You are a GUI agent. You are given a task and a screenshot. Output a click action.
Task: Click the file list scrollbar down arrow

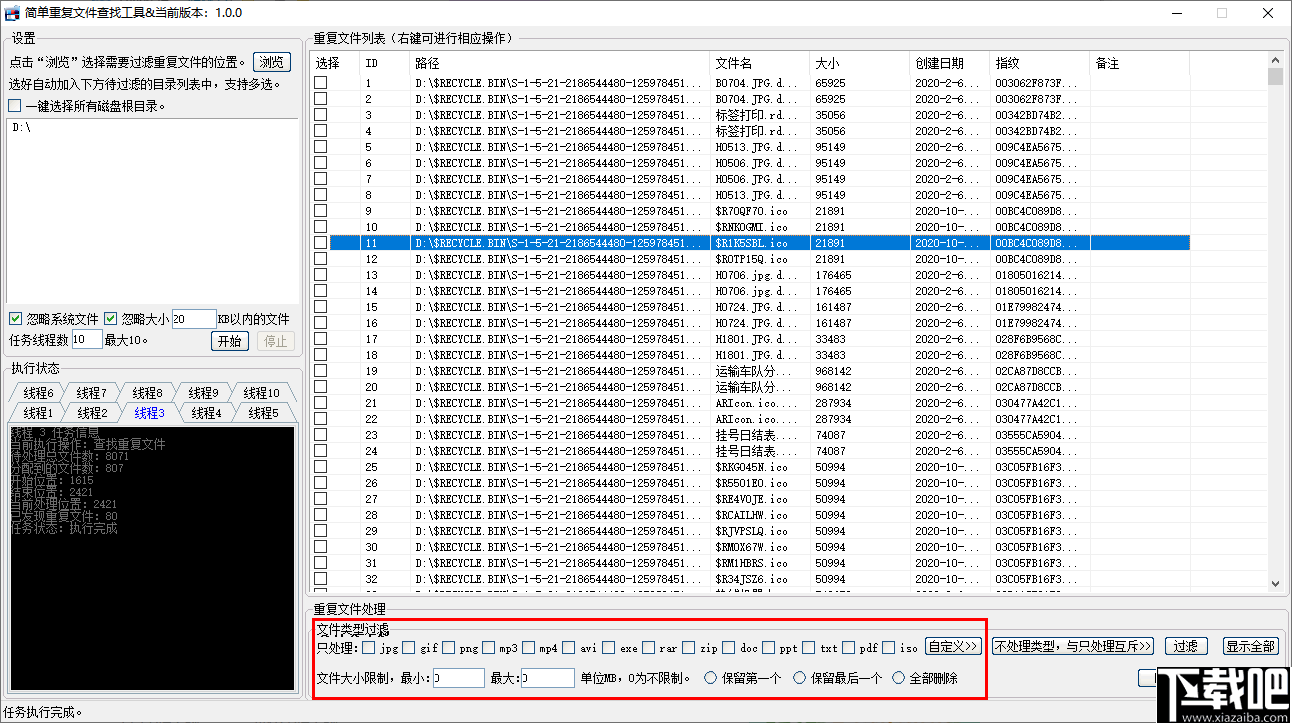point(1275,583)
